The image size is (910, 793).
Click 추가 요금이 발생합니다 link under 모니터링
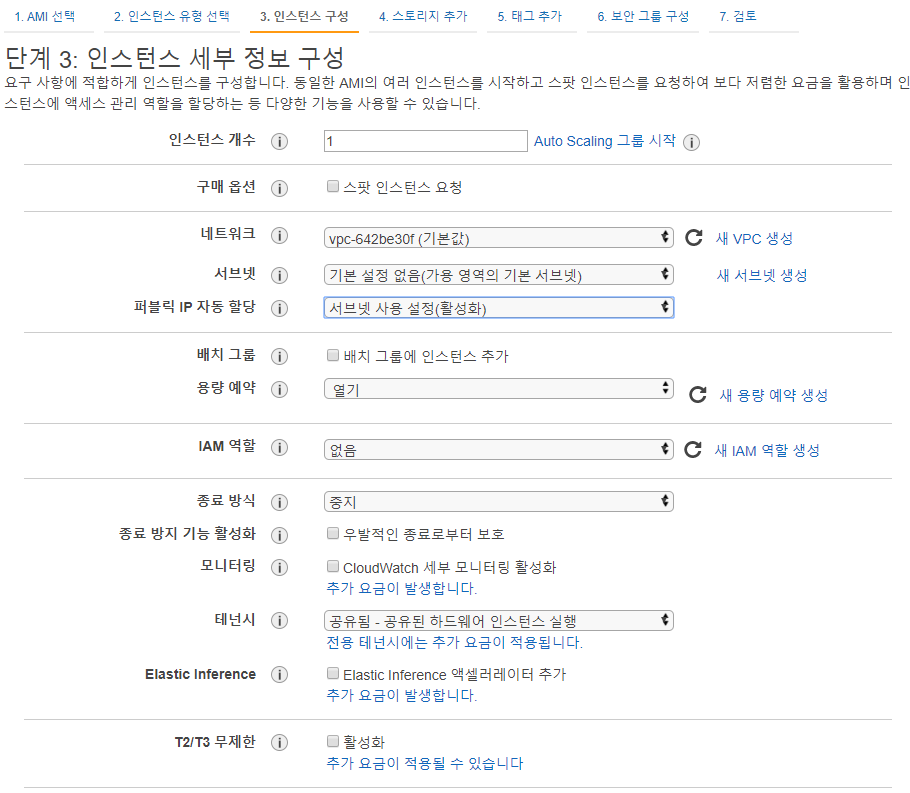click(x=402, y=588)
